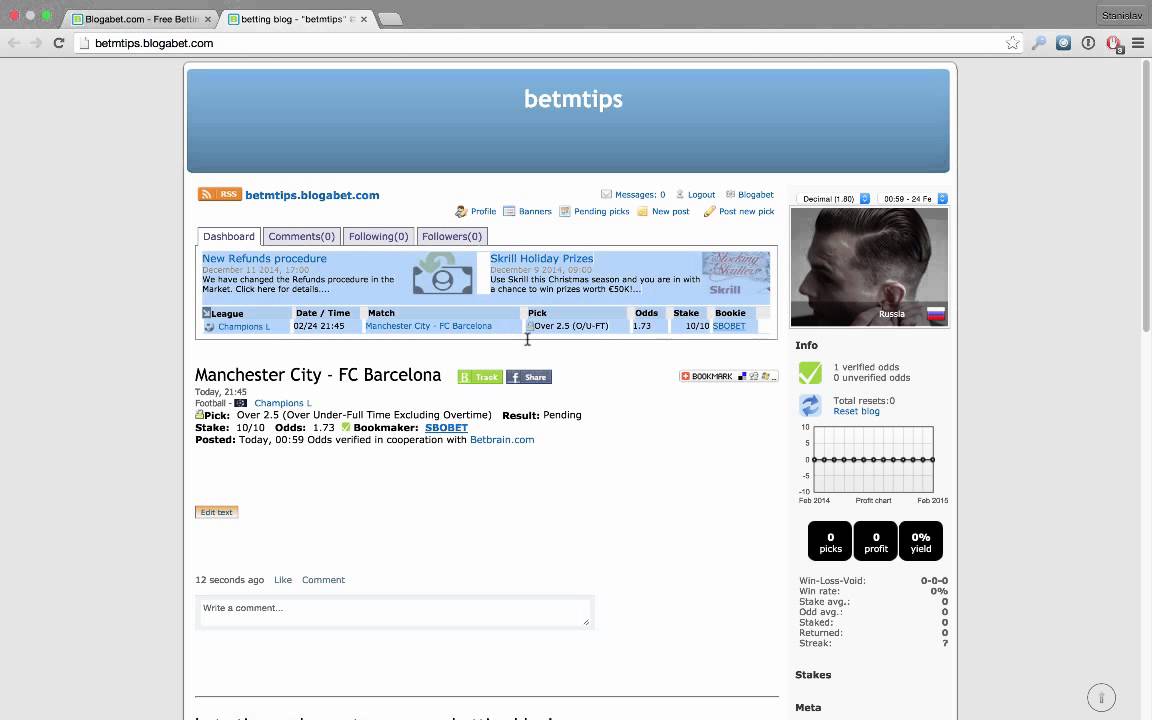
Task: Click the Edit text button
Action: coord(217,512)
